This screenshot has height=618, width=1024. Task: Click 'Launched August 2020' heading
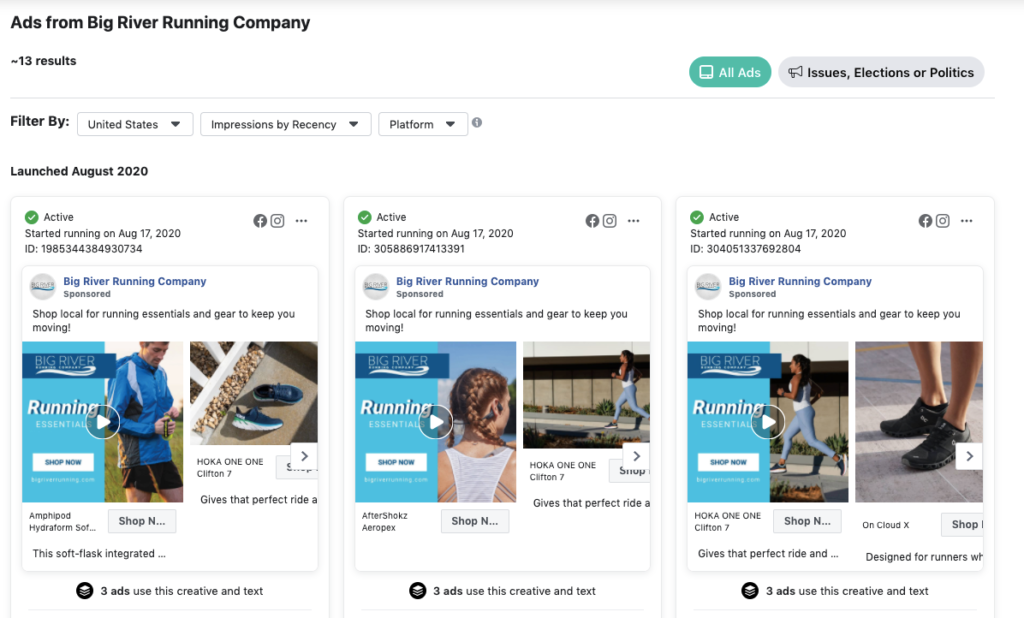point(79,171)
